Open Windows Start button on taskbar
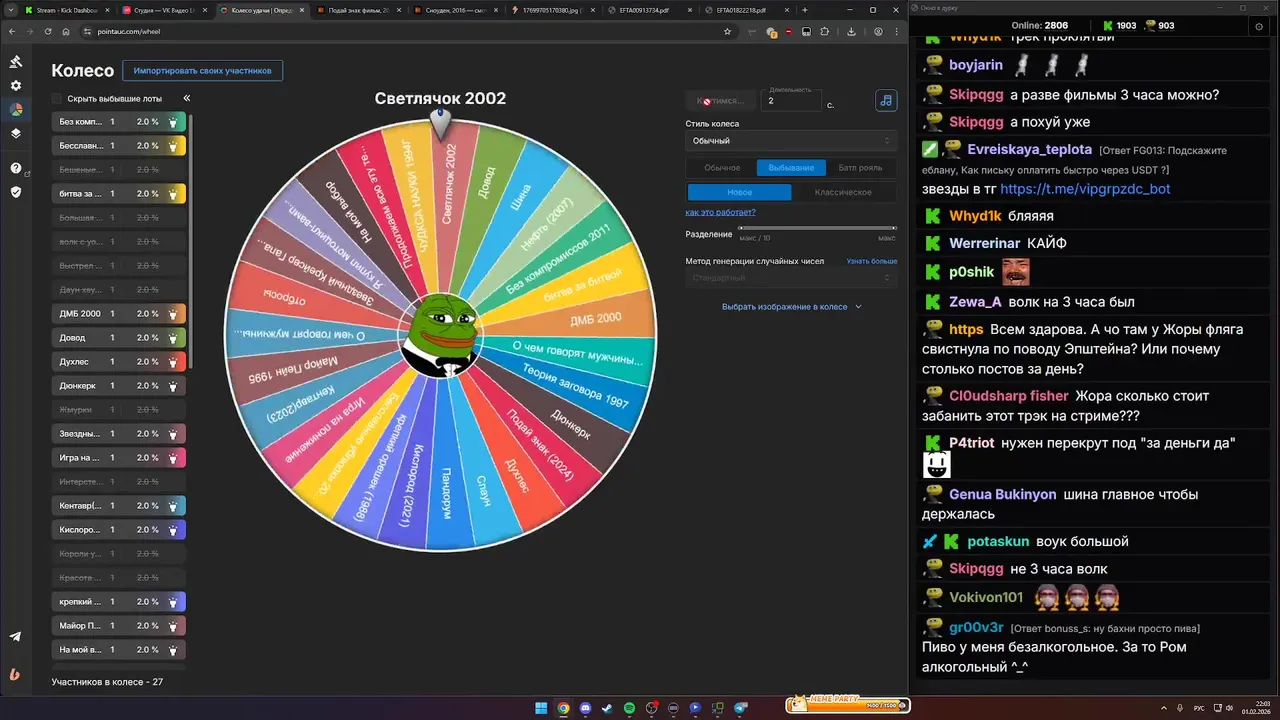The height and width of the screenshot is (720, 1280). tap(541, 708)
